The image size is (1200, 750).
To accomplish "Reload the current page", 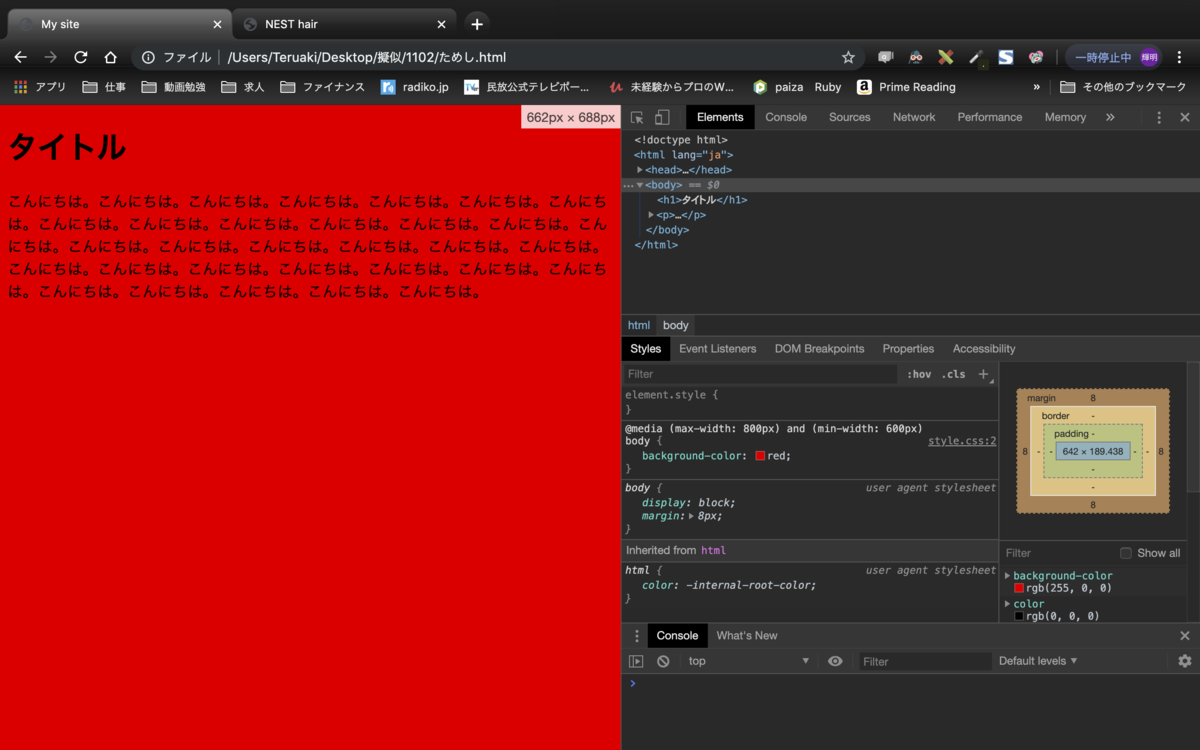I will [81, 57].
